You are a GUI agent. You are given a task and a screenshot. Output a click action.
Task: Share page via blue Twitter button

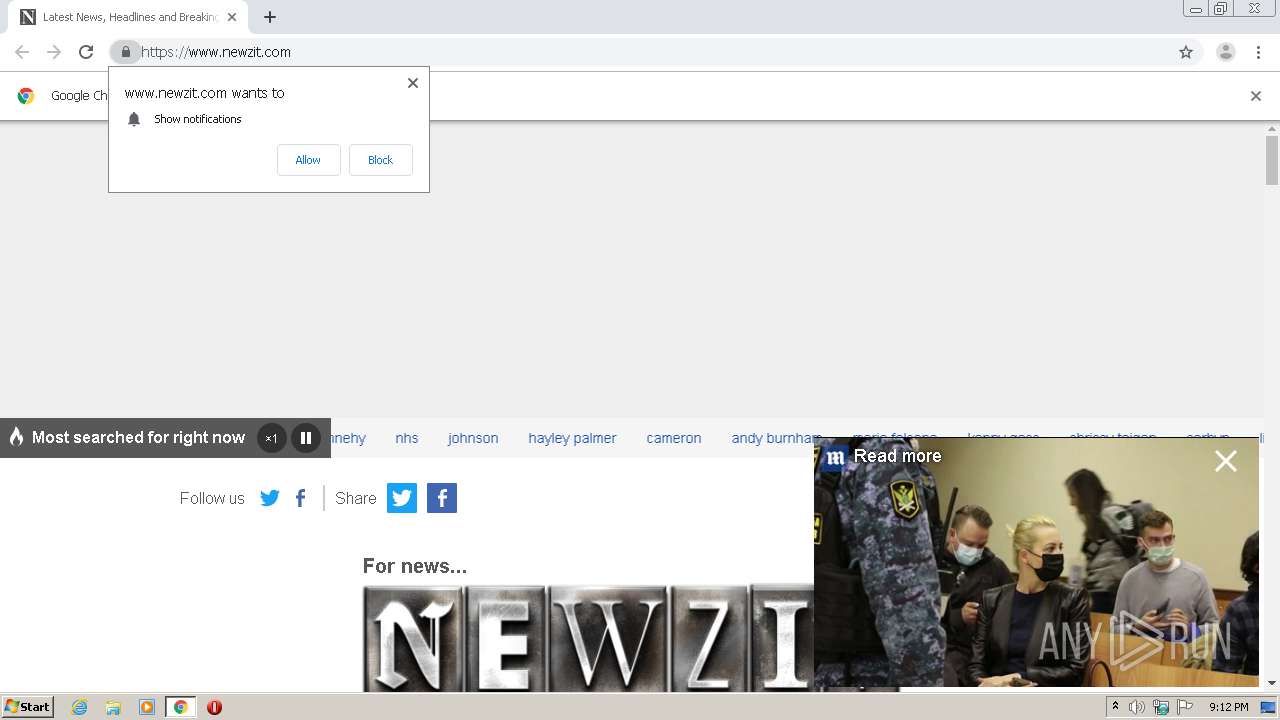click(402, 498)
